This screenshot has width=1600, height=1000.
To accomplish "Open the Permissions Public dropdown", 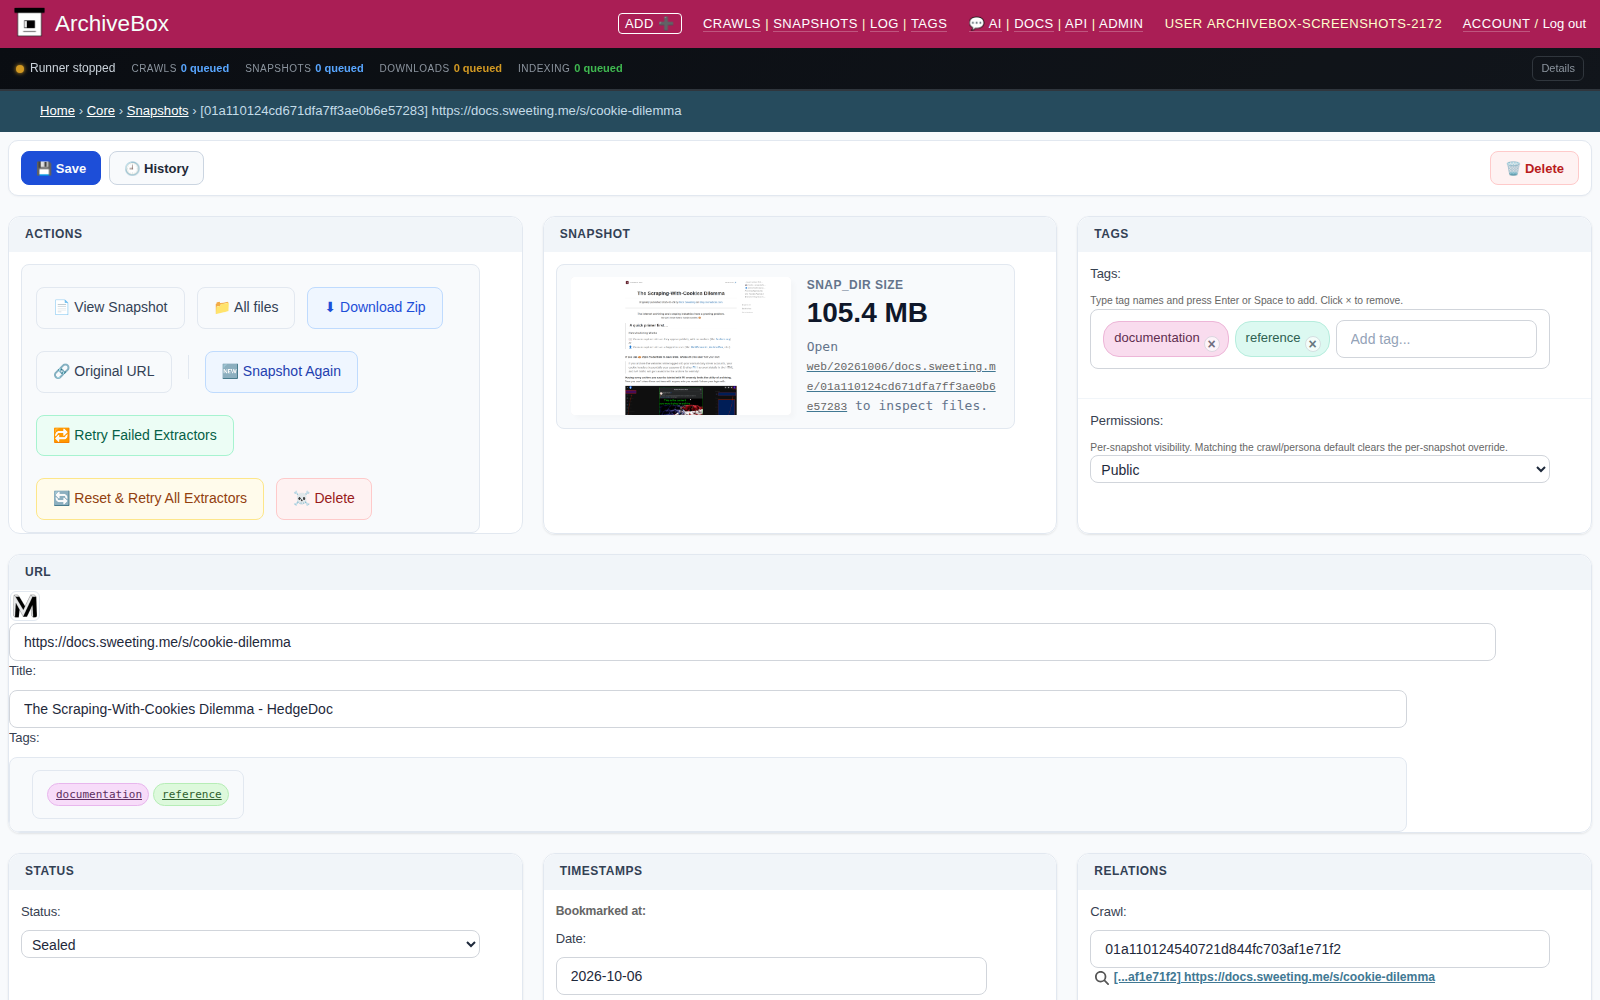I will [1319, 469].
